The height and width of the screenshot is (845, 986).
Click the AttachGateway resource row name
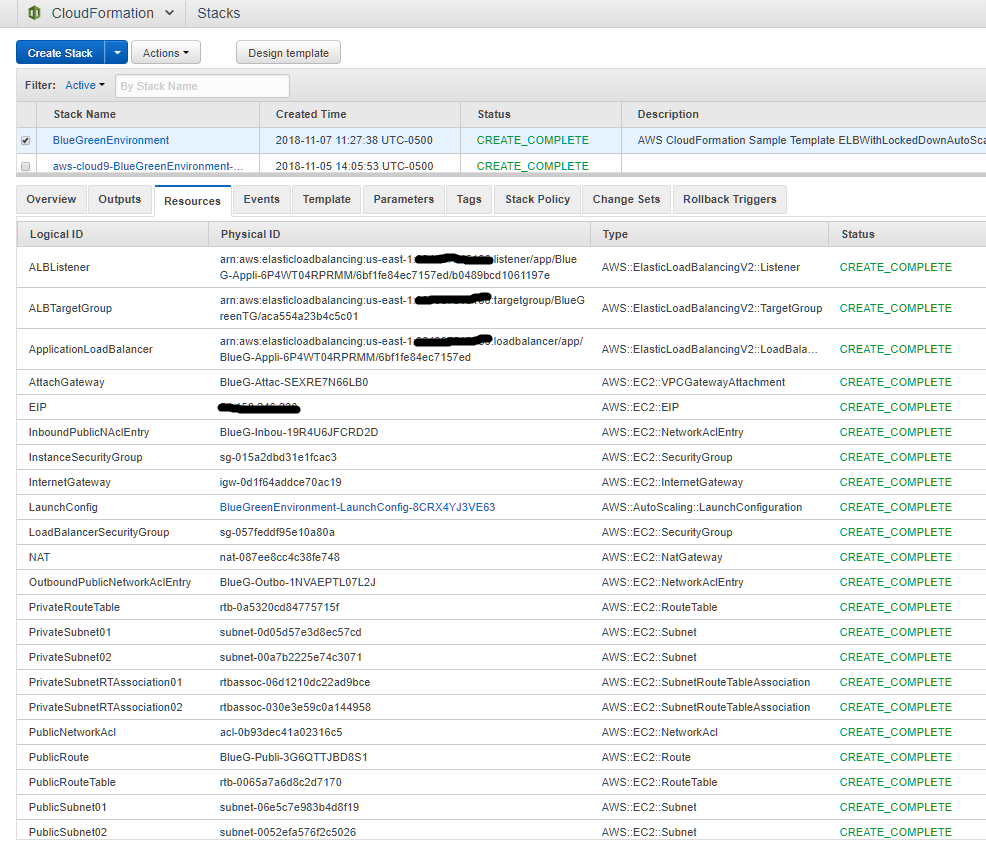[67, 382]
